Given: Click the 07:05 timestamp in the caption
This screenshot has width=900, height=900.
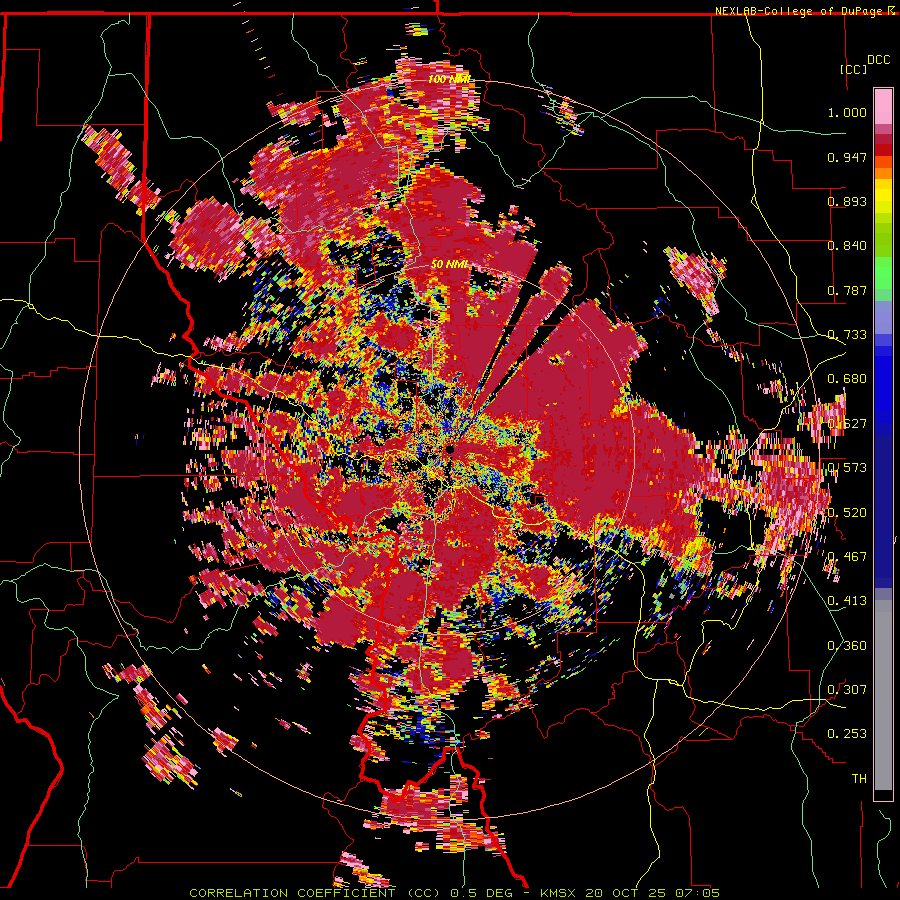Looking at the screenshot, I should coord(697,893).
